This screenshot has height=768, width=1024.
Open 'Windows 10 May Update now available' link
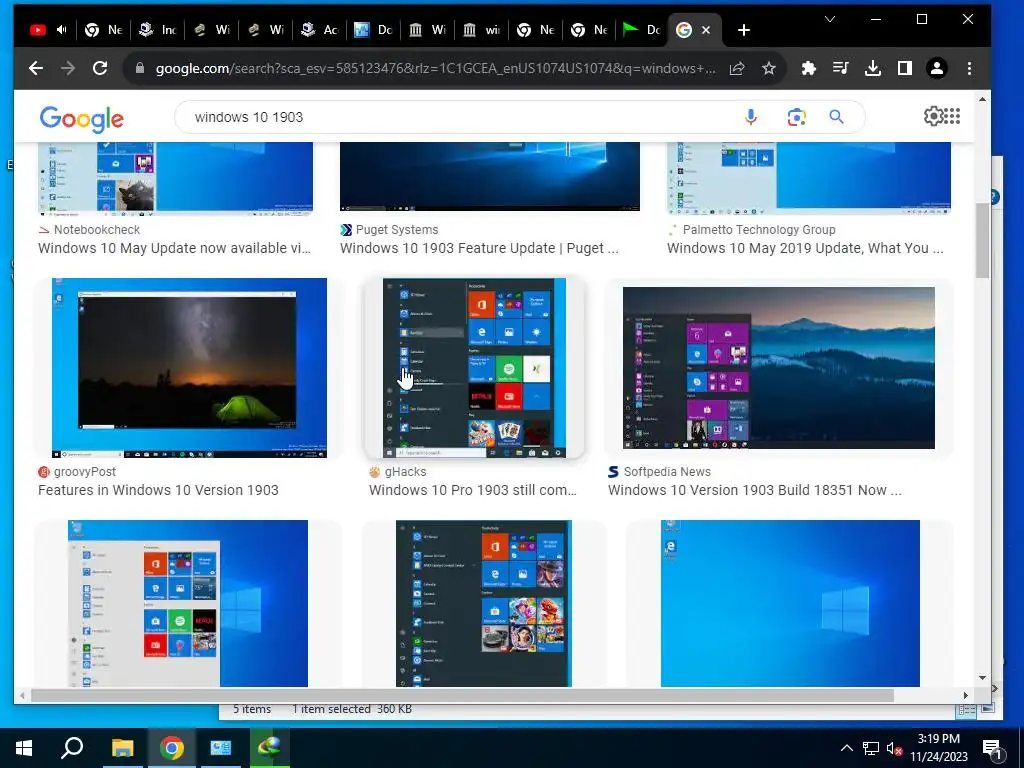(174, 248)
